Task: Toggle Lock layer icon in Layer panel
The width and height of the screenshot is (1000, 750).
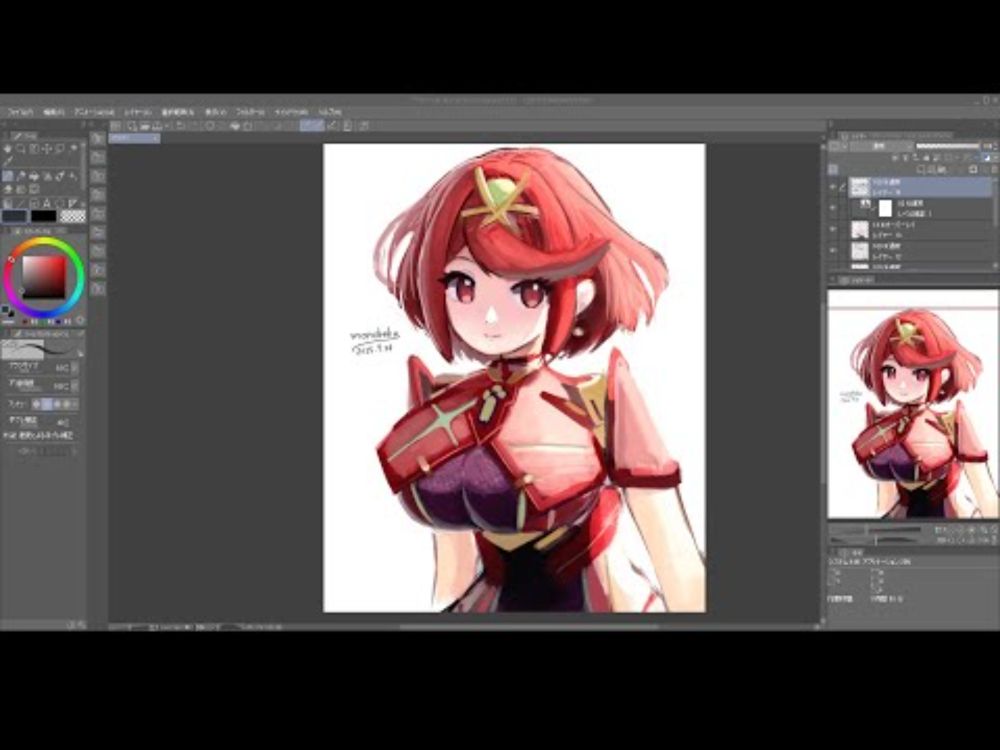Action: click(925, 158)
